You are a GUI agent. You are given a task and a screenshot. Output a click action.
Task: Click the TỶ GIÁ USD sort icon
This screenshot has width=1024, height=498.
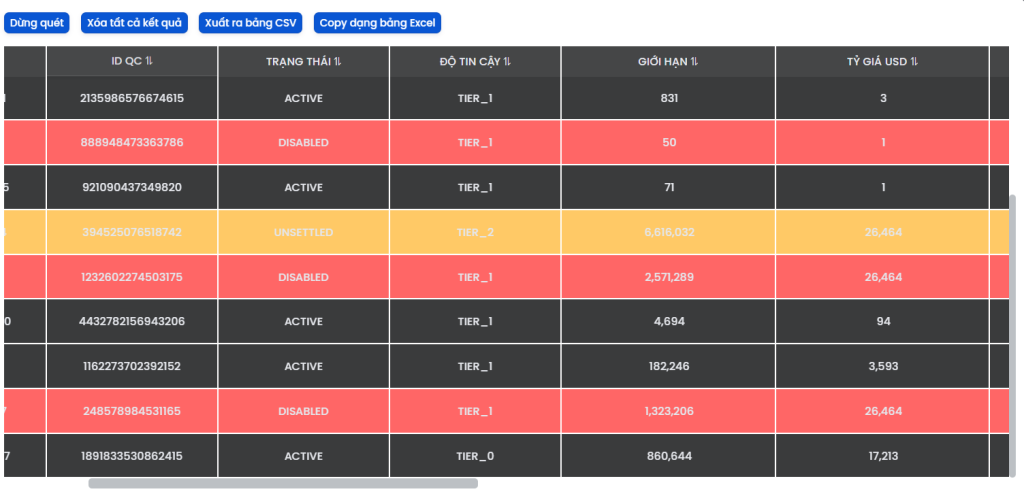click(x=914, y=61)
